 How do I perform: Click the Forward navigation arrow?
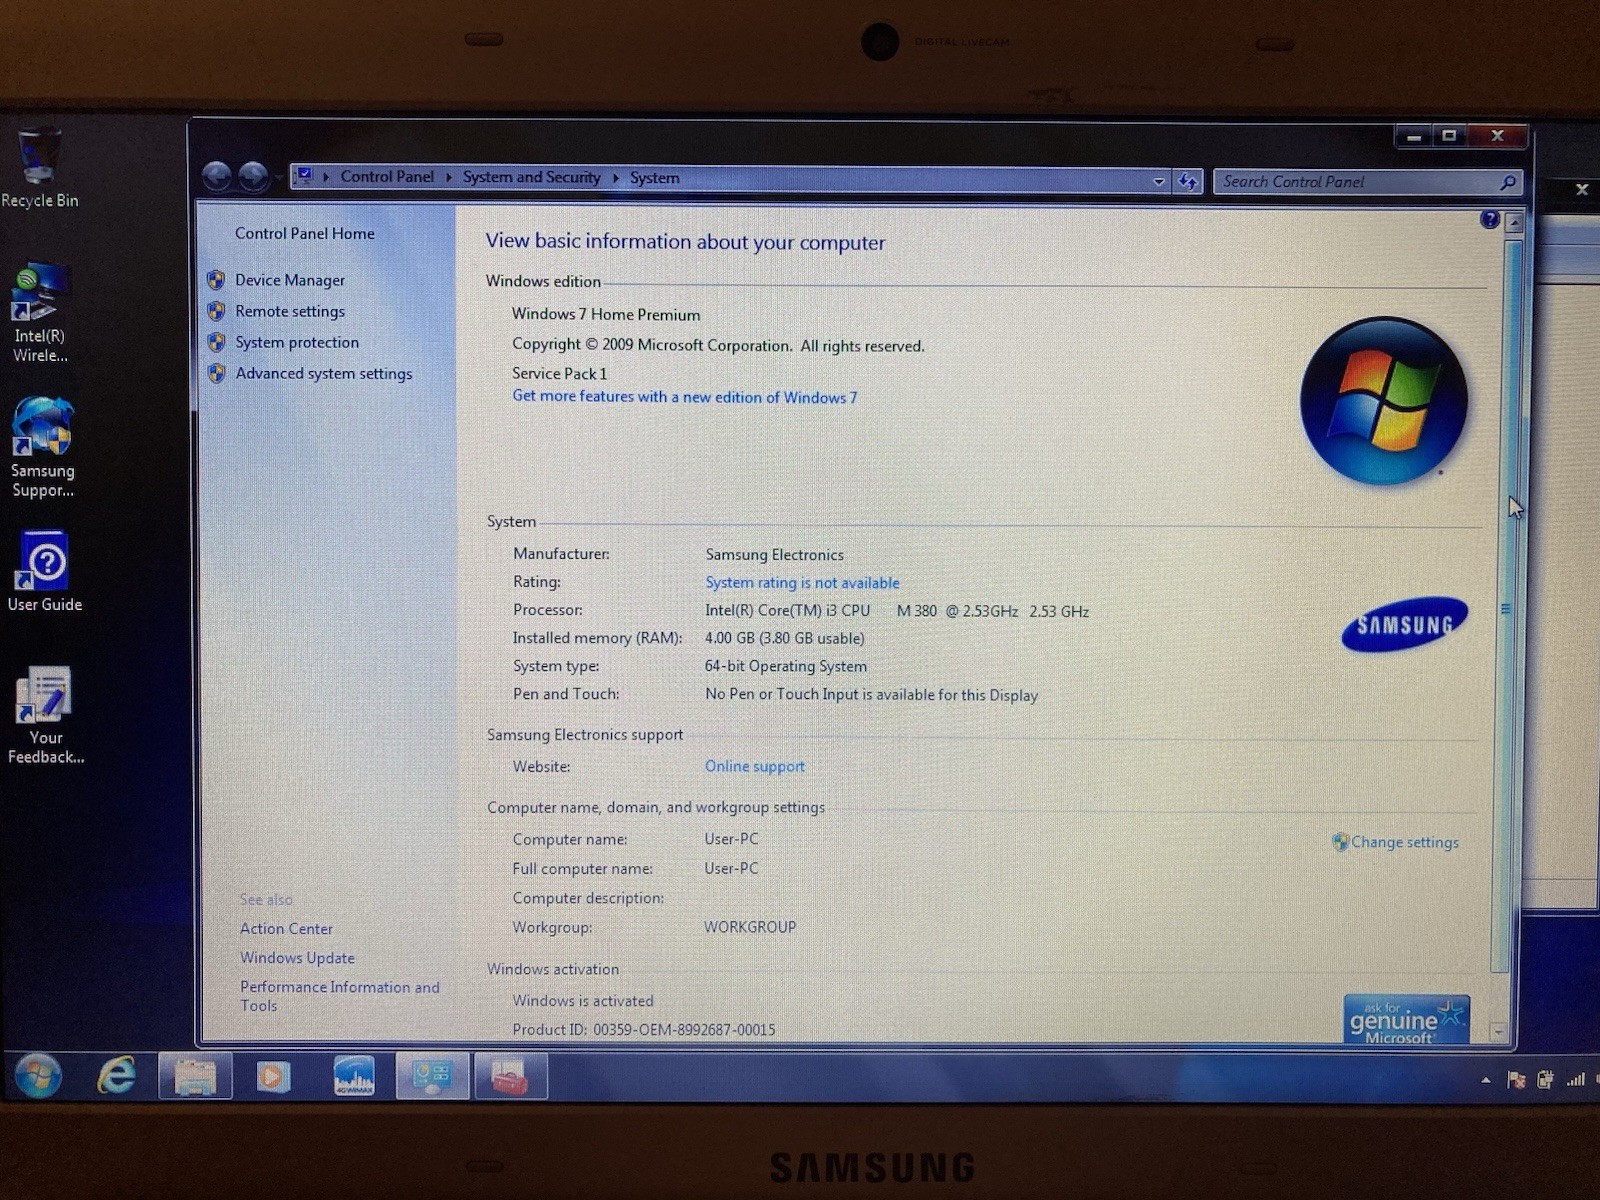[x=253, y=177]
